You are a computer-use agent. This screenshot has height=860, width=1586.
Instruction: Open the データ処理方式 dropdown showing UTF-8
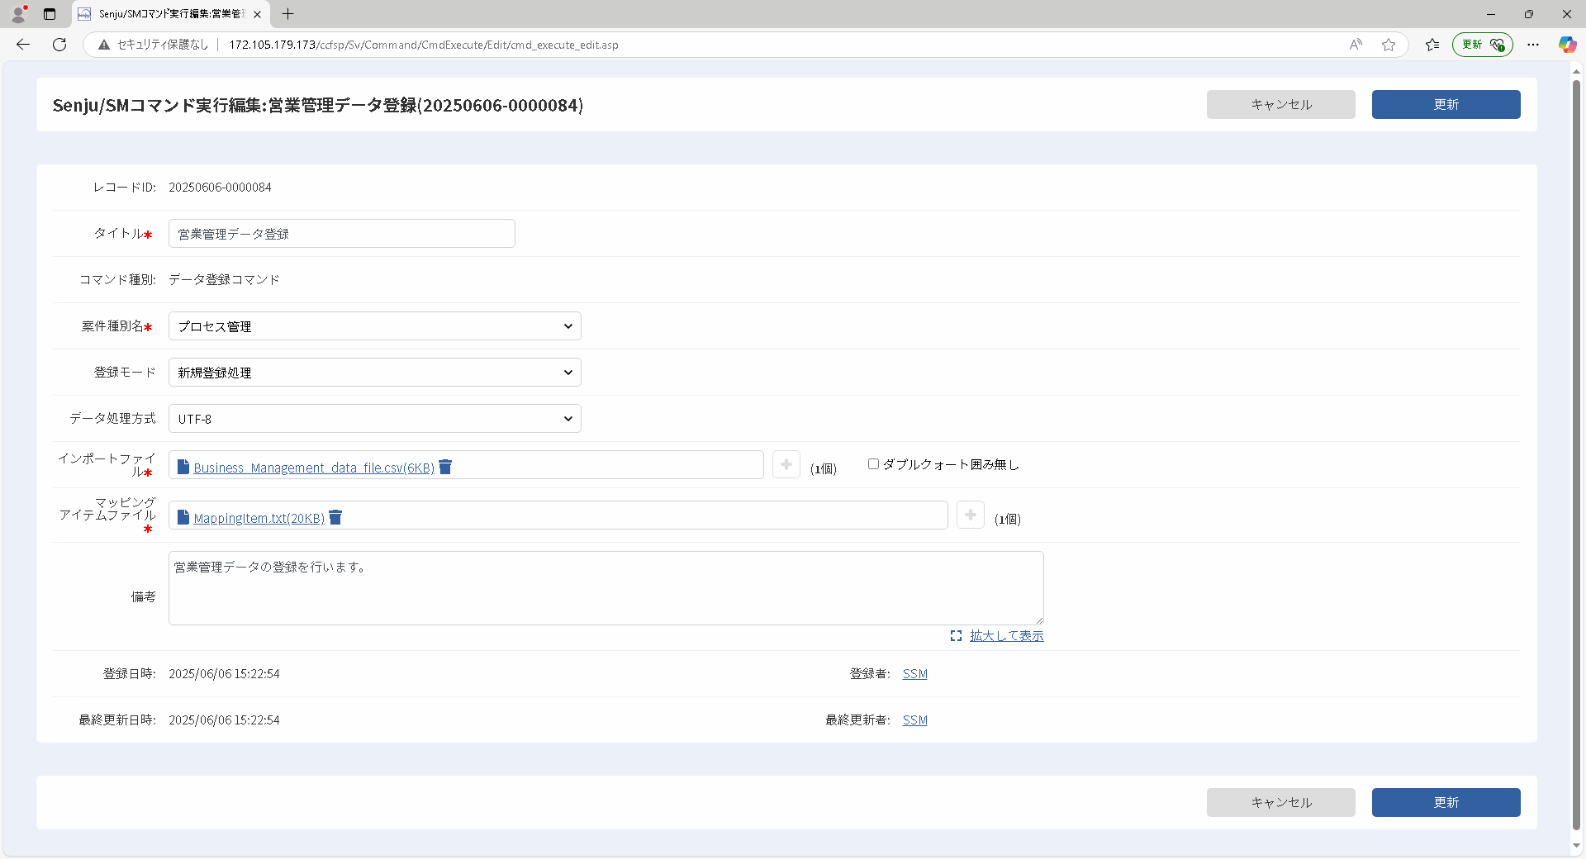375,419
